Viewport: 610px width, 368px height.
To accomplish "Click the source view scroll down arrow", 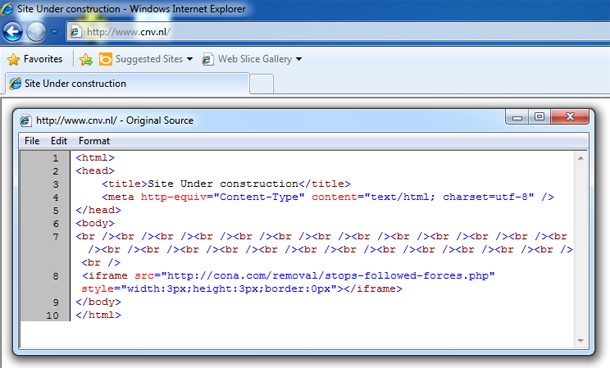I will tap(580, 340).
